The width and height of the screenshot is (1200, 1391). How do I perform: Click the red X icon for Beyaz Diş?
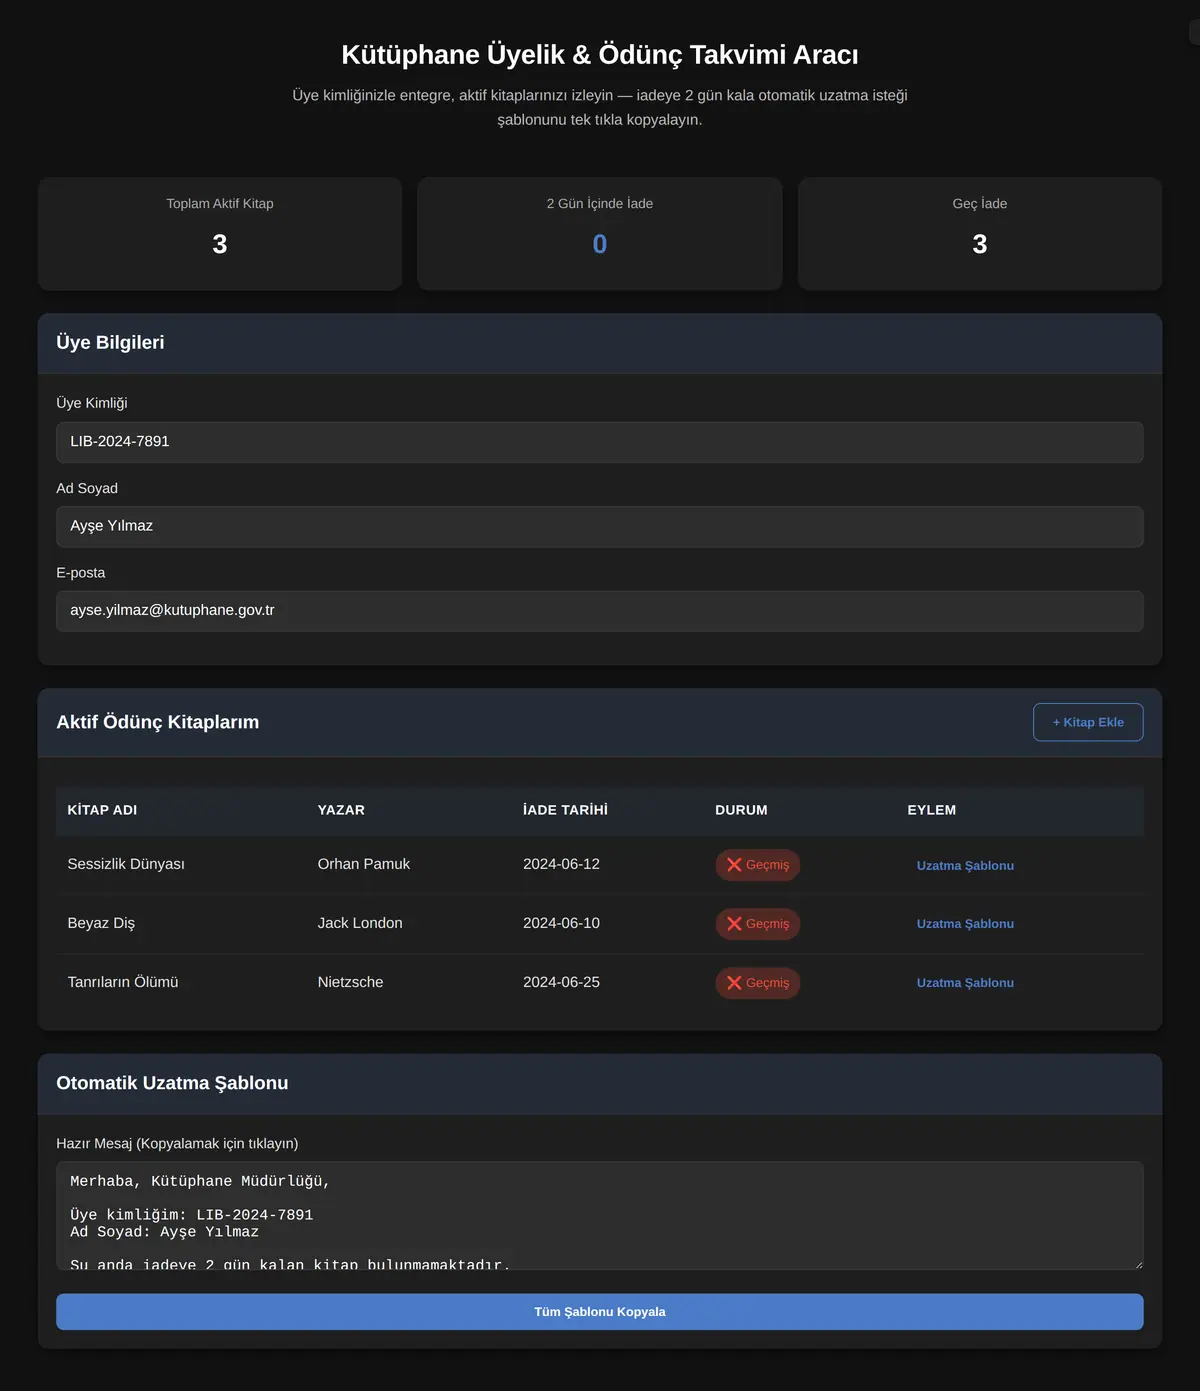[x=734, y=924]
